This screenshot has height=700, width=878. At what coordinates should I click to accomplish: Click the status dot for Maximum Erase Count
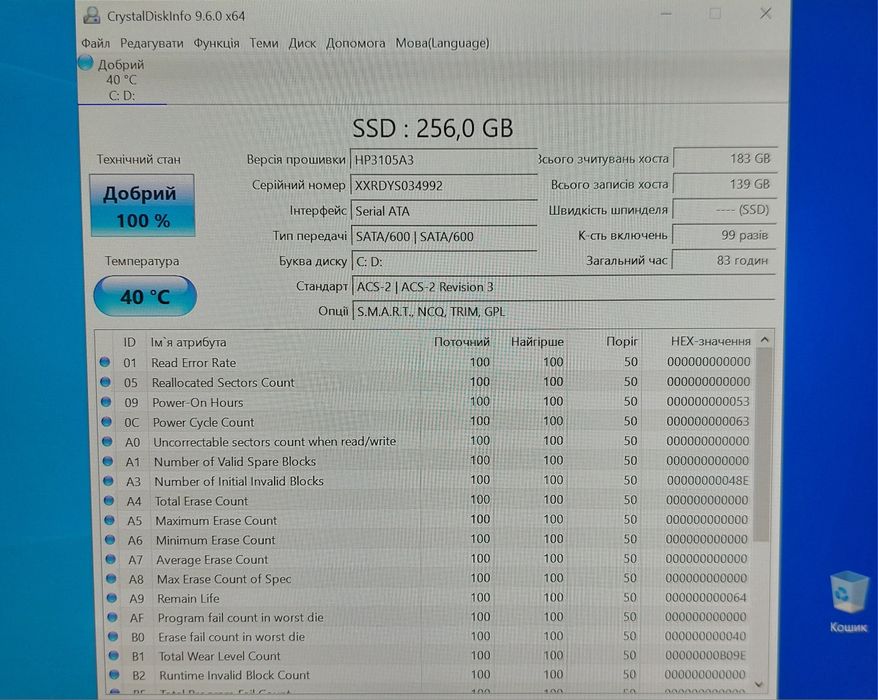pyautogui.click(x=109, y=520)
